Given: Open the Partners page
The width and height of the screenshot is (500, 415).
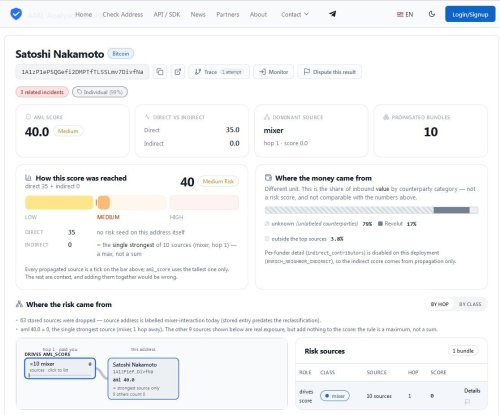Looking at the screenshot, I should pos(228,14).
